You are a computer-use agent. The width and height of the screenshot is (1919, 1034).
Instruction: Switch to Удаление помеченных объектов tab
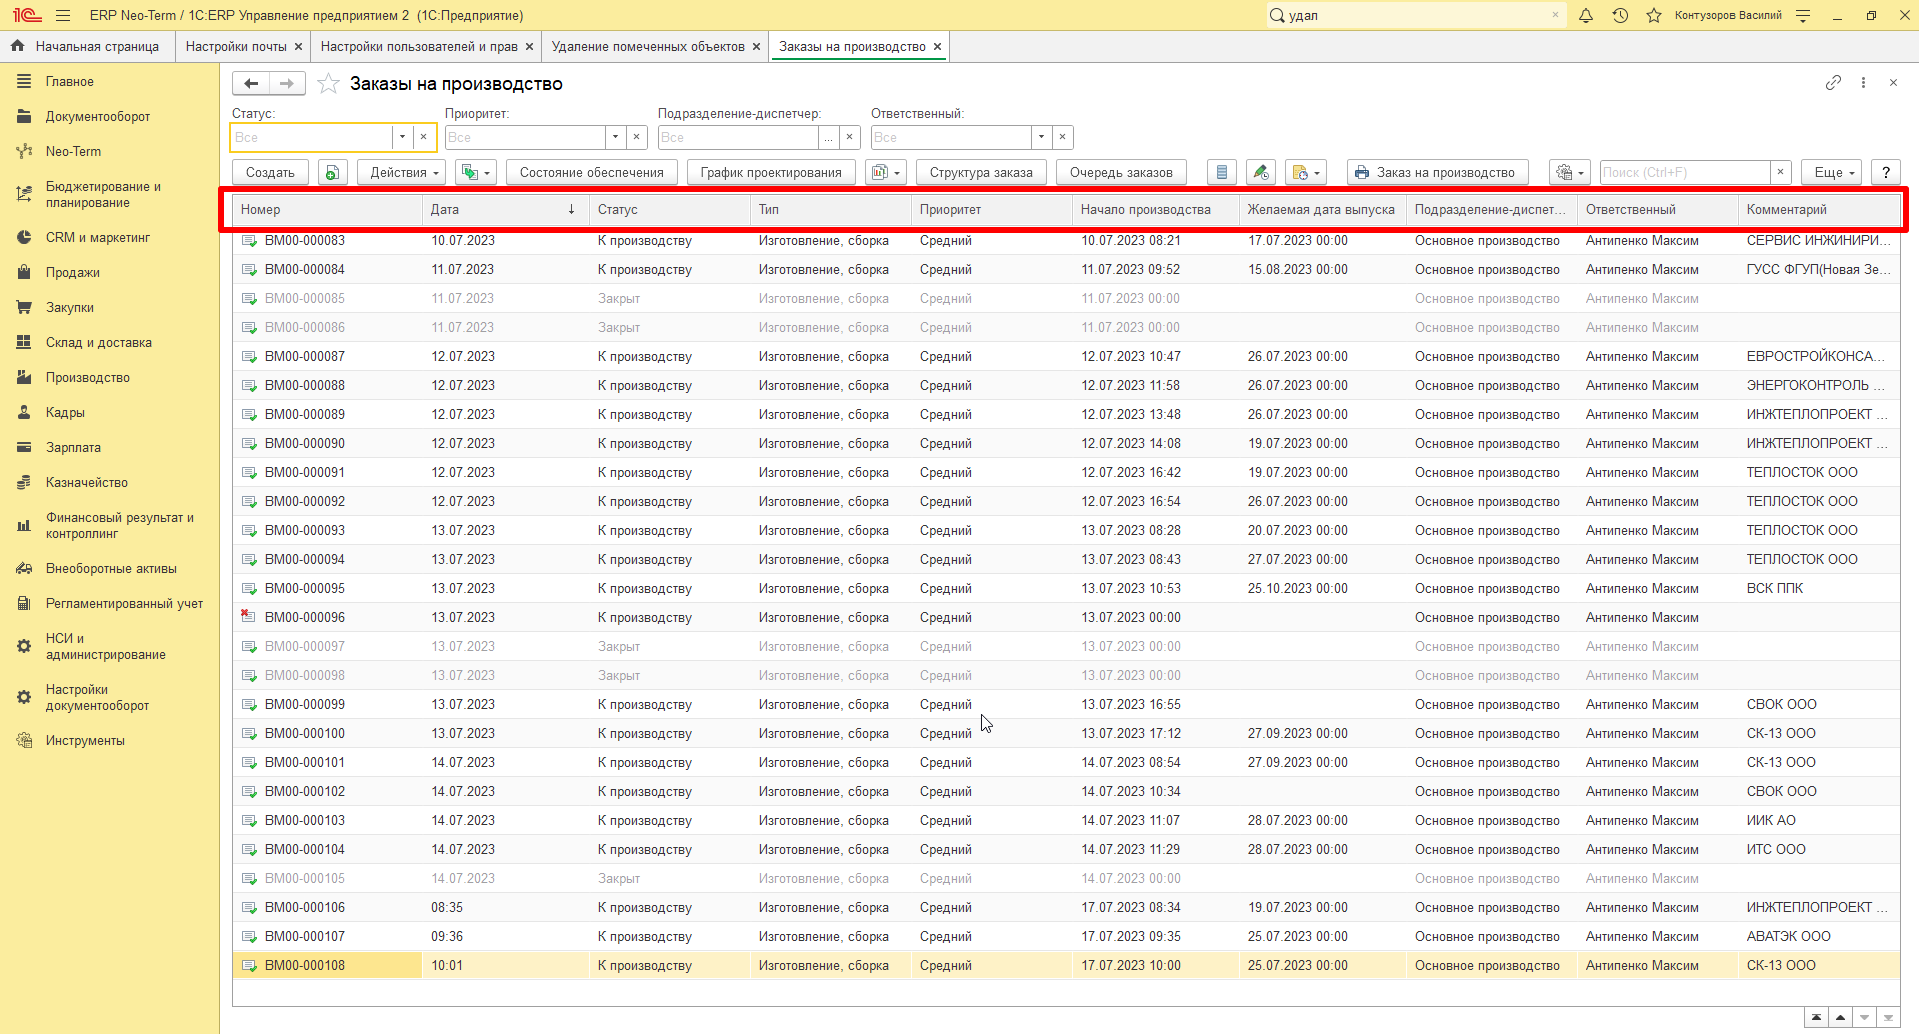click(x=648, y=46)
